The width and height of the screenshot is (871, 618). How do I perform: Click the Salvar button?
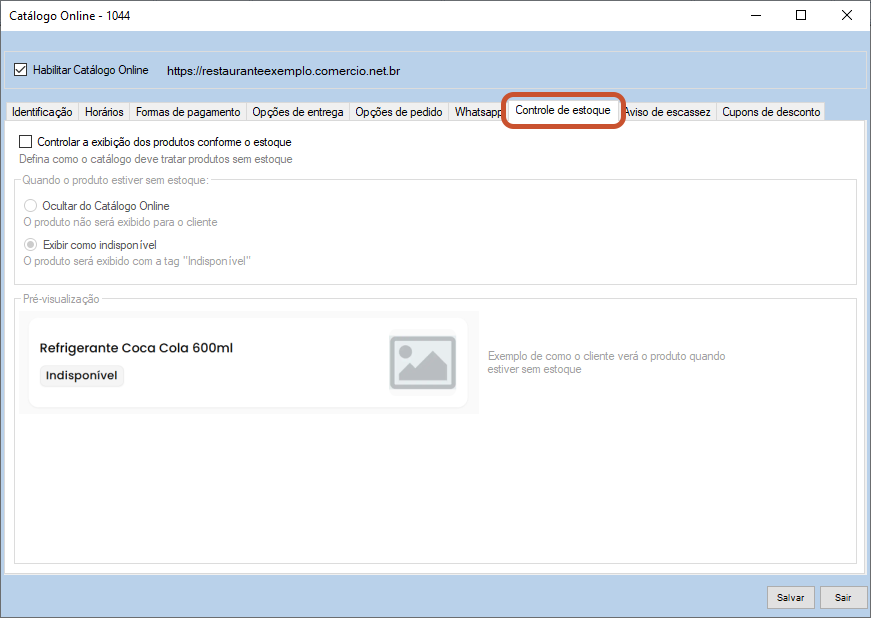pyautogui.click(x=790, y=597)
